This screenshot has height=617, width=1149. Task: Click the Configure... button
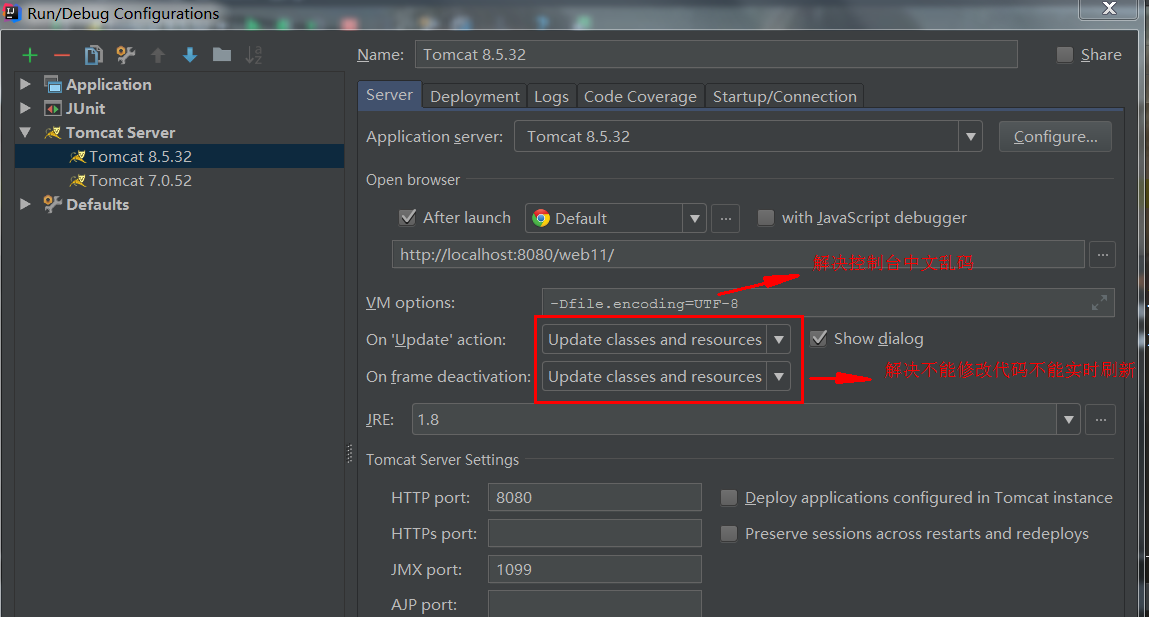click(x=1055, y=136)
